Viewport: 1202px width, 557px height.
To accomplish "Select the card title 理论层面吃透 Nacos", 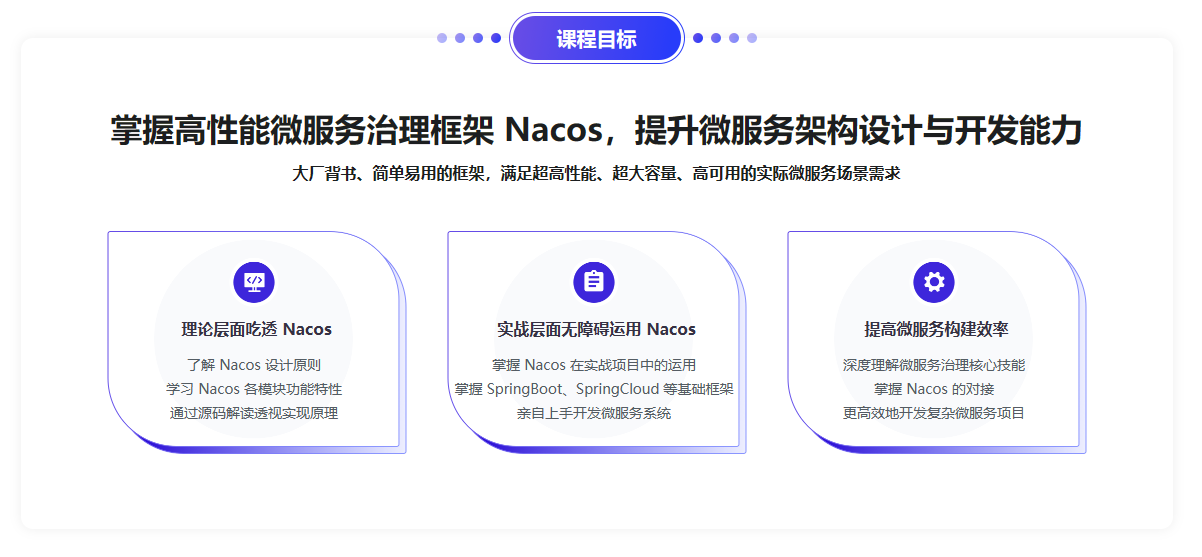I will pyautogui.click(x=256, y=329).
